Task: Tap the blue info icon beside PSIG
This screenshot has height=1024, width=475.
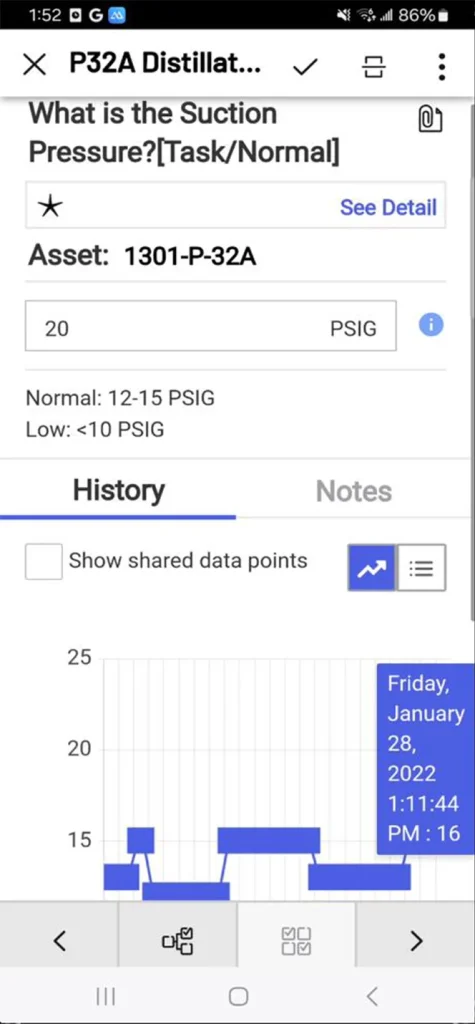Action: [x=431, y=325]
